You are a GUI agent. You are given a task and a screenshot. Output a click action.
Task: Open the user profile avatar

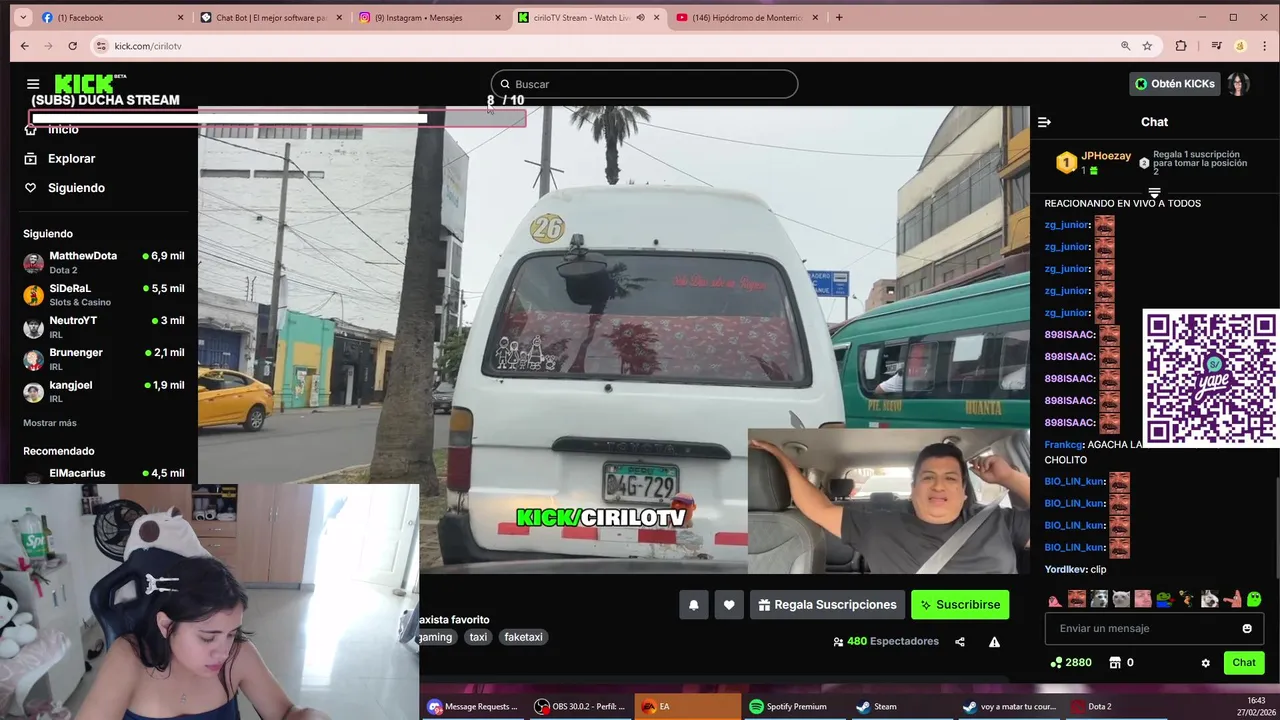[1239, 84]
